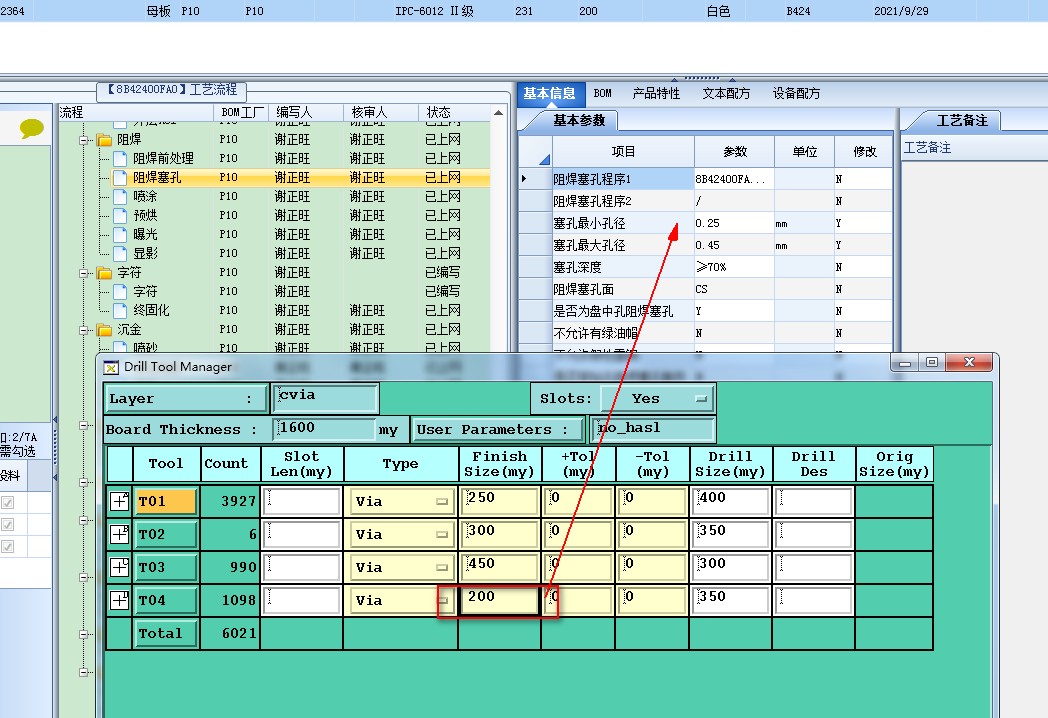
Task: Click the 塞孔深度 parameter row
Action: pos(705,267)
